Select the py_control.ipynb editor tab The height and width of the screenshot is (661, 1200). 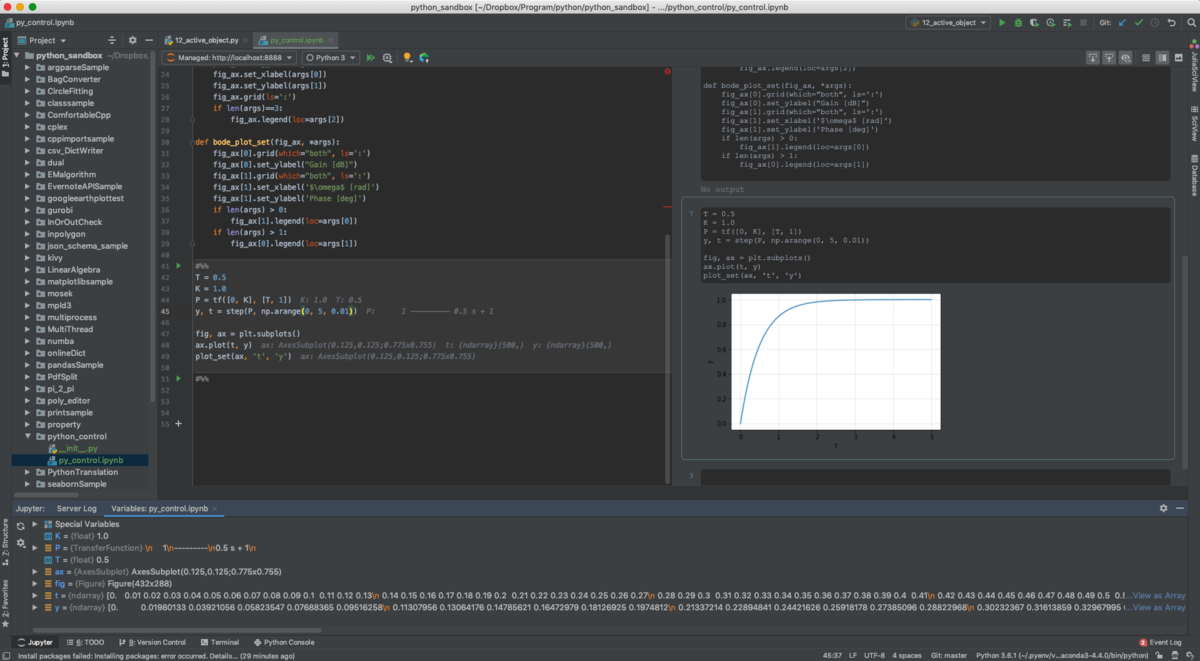click(x=297, y=40)
